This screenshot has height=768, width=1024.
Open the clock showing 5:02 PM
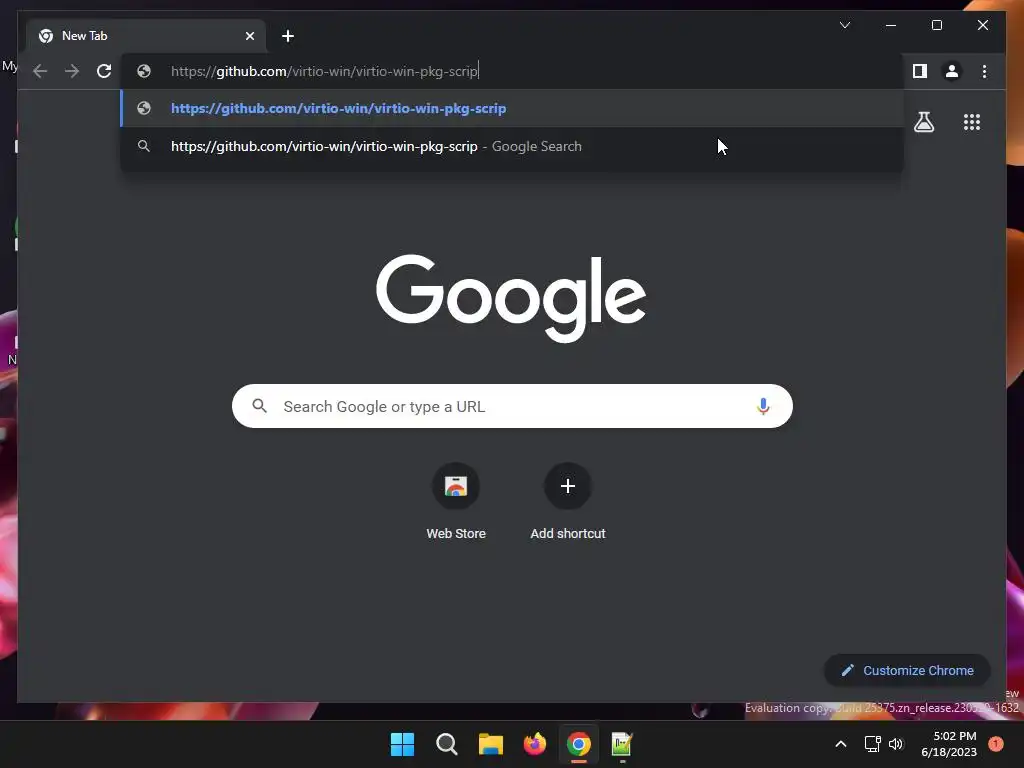949,744
